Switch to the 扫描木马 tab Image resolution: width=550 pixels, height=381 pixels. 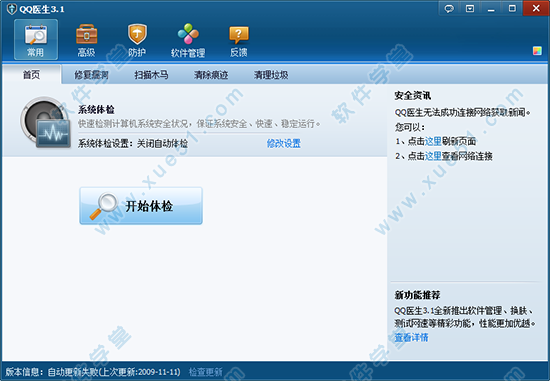click(151, 75)
